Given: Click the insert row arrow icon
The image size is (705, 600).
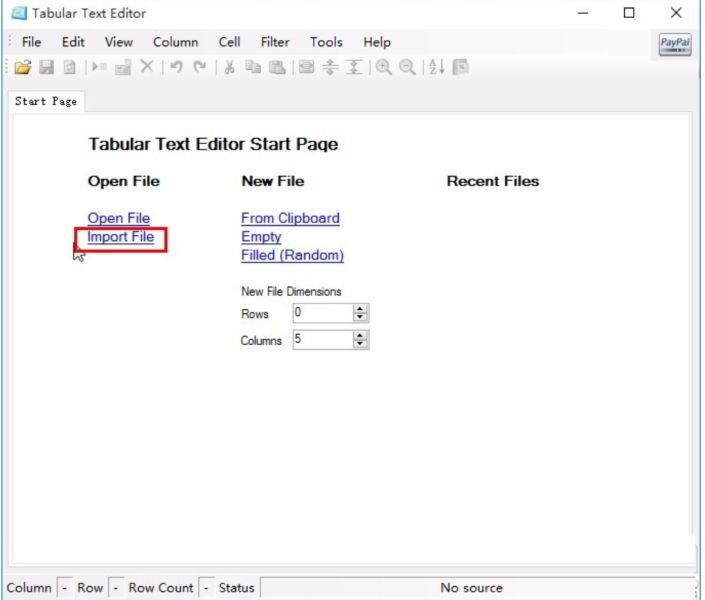Looking at the screenshot, I should 99,67.
